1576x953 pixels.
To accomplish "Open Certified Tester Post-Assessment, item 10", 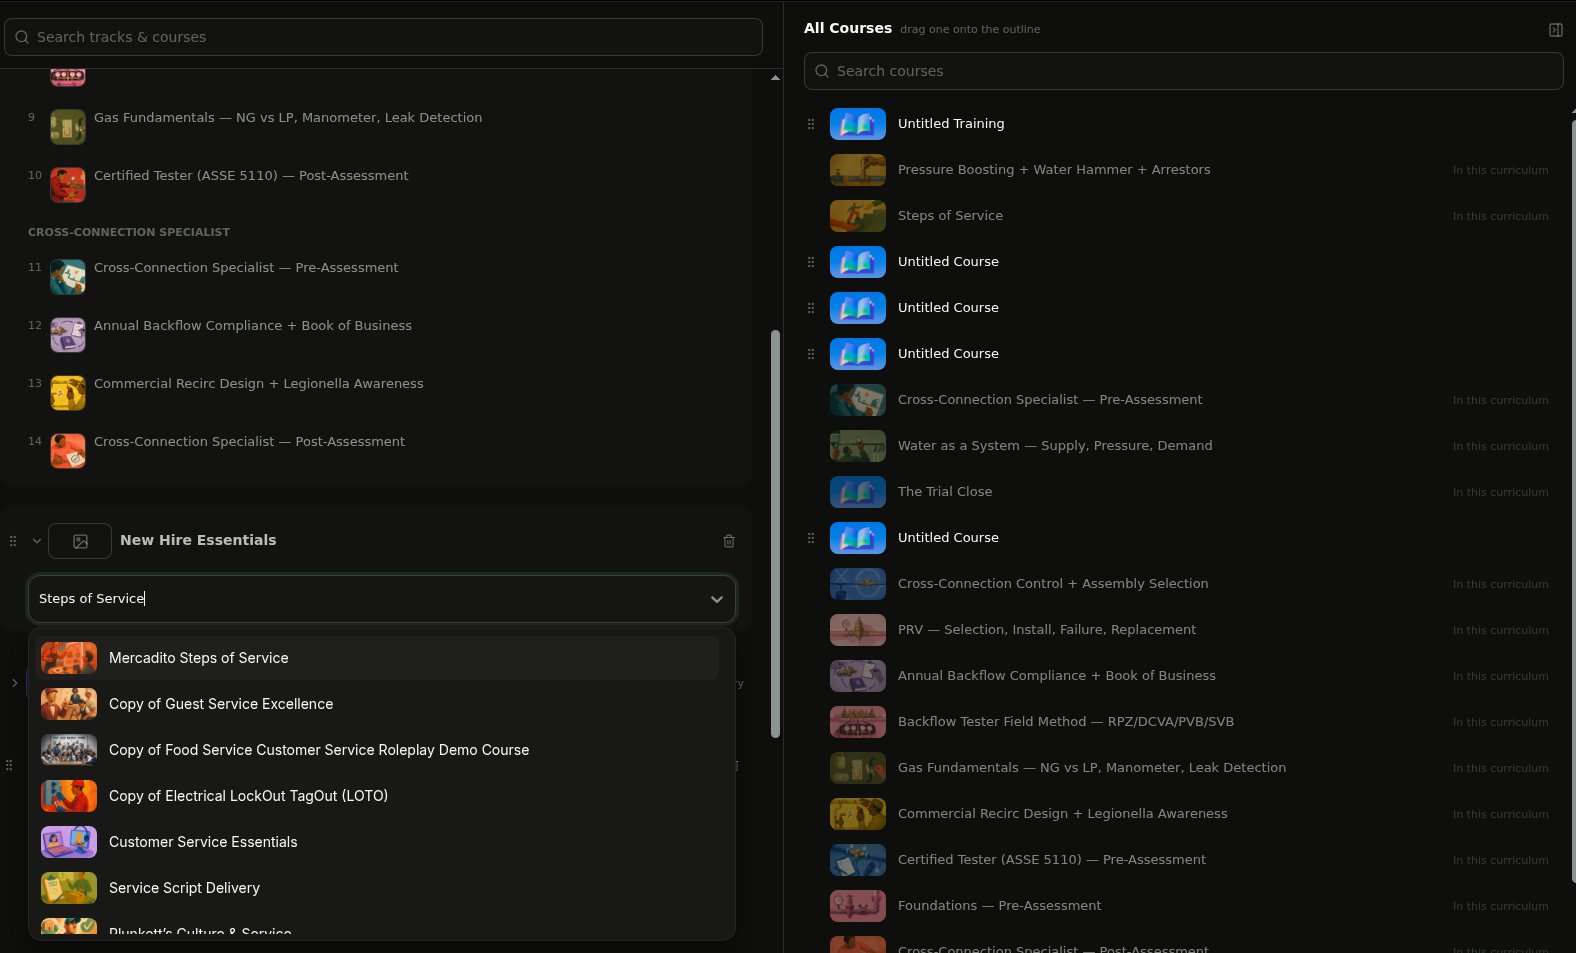I will pos(251,176).
